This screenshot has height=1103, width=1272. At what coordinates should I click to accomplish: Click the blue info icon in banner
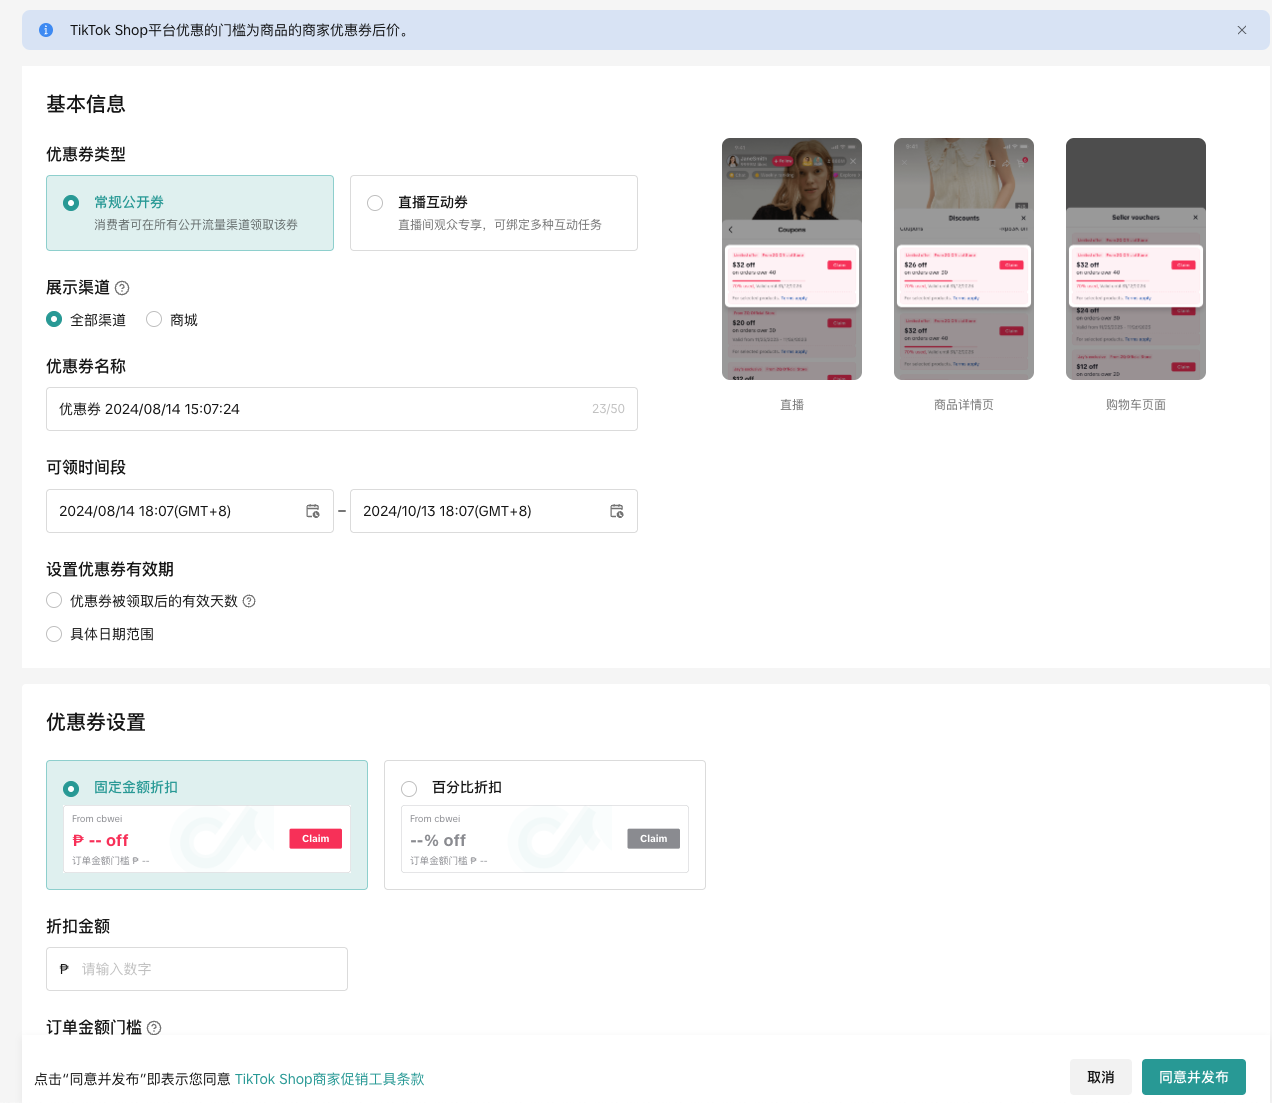tap(46, 30)
